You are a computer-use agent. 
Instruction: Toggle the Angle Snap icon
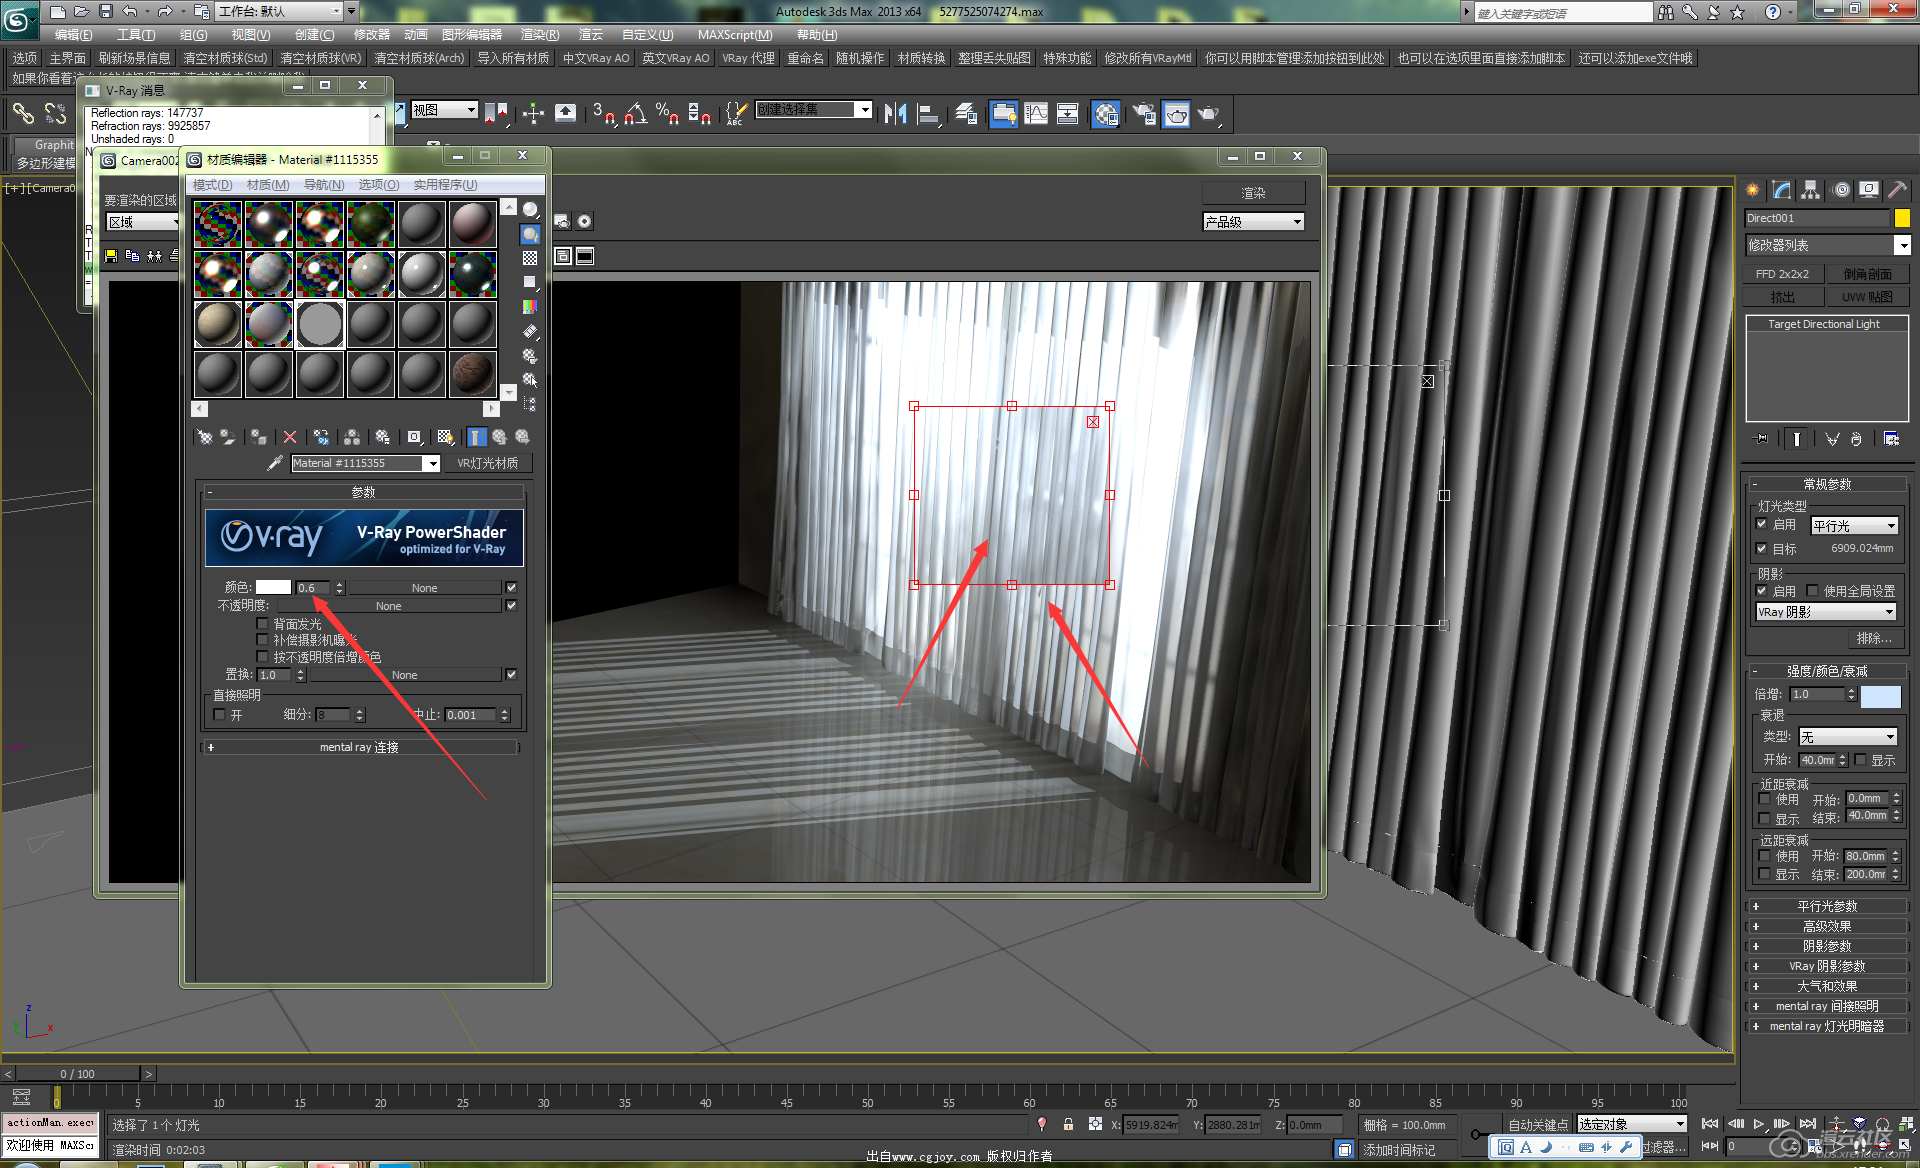click(635, 114)
